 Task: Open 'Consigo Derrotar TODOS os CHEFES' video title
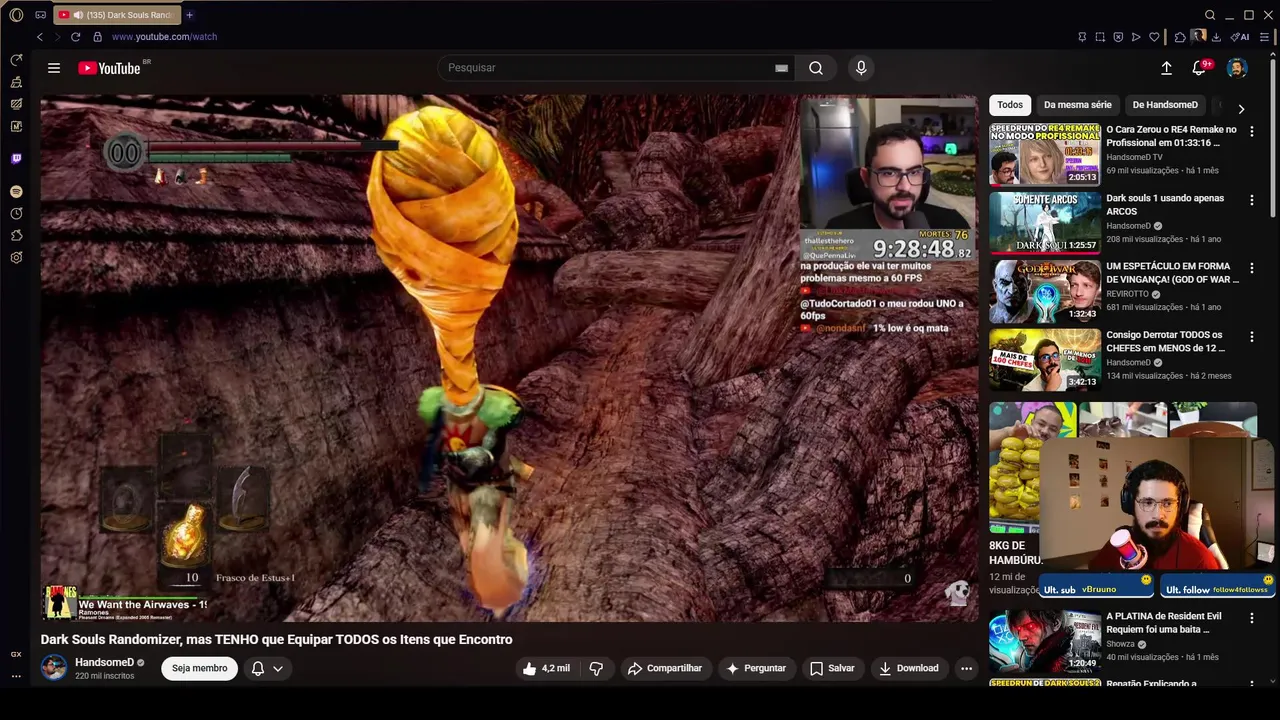[x=1166, y=342]
